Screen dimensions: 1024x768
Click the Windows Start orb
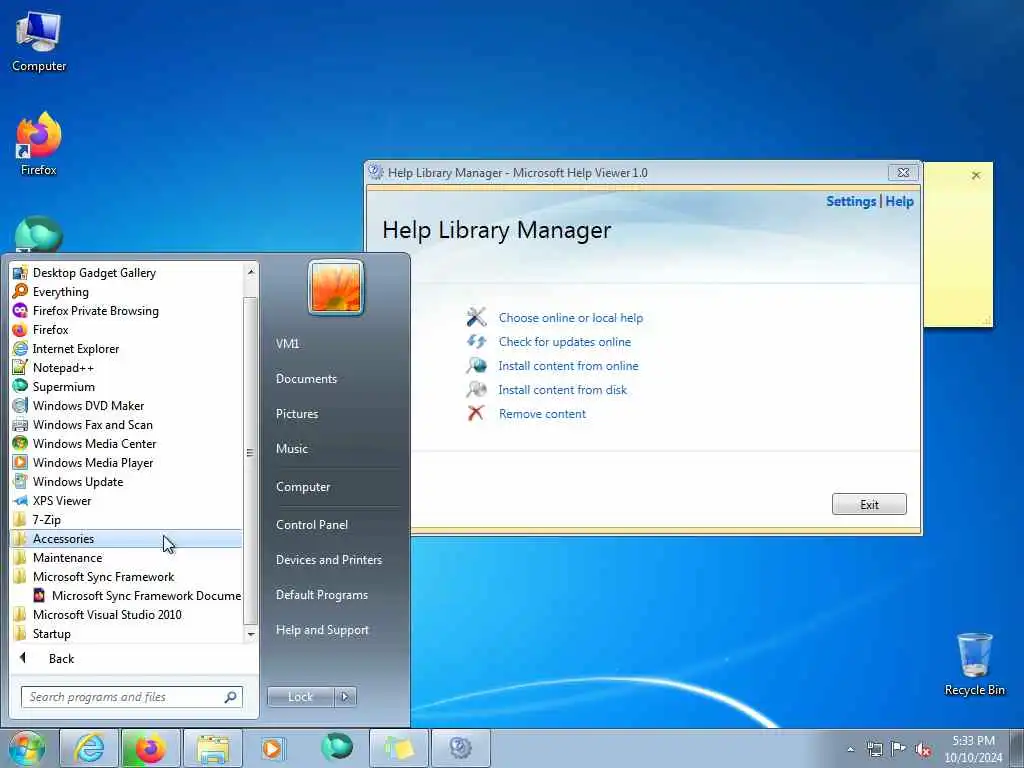pyautogui.click(x=26, y=748)
